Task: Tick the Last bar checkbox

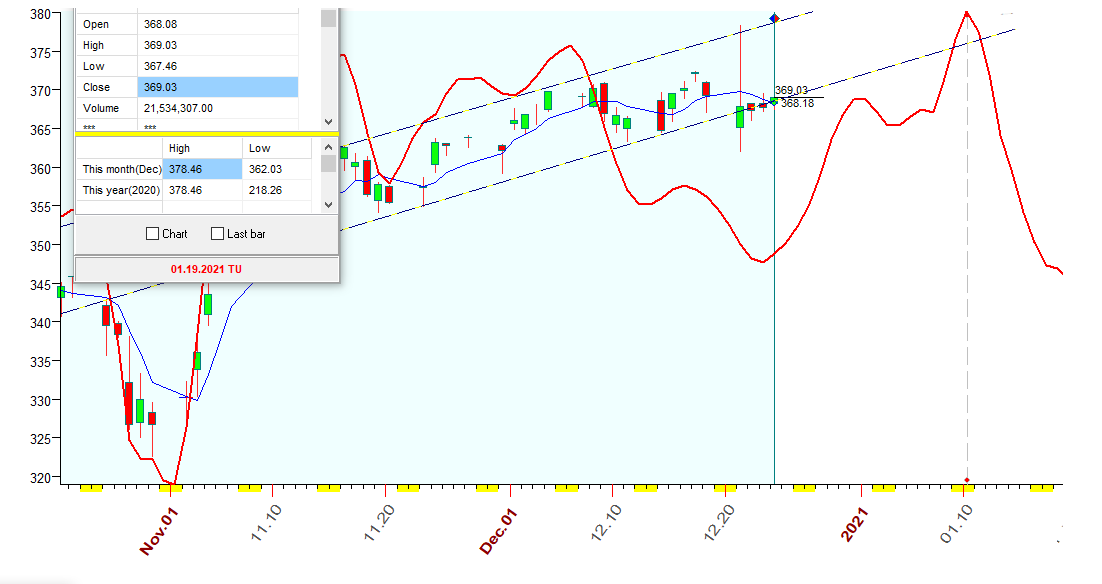Action: 218,234
